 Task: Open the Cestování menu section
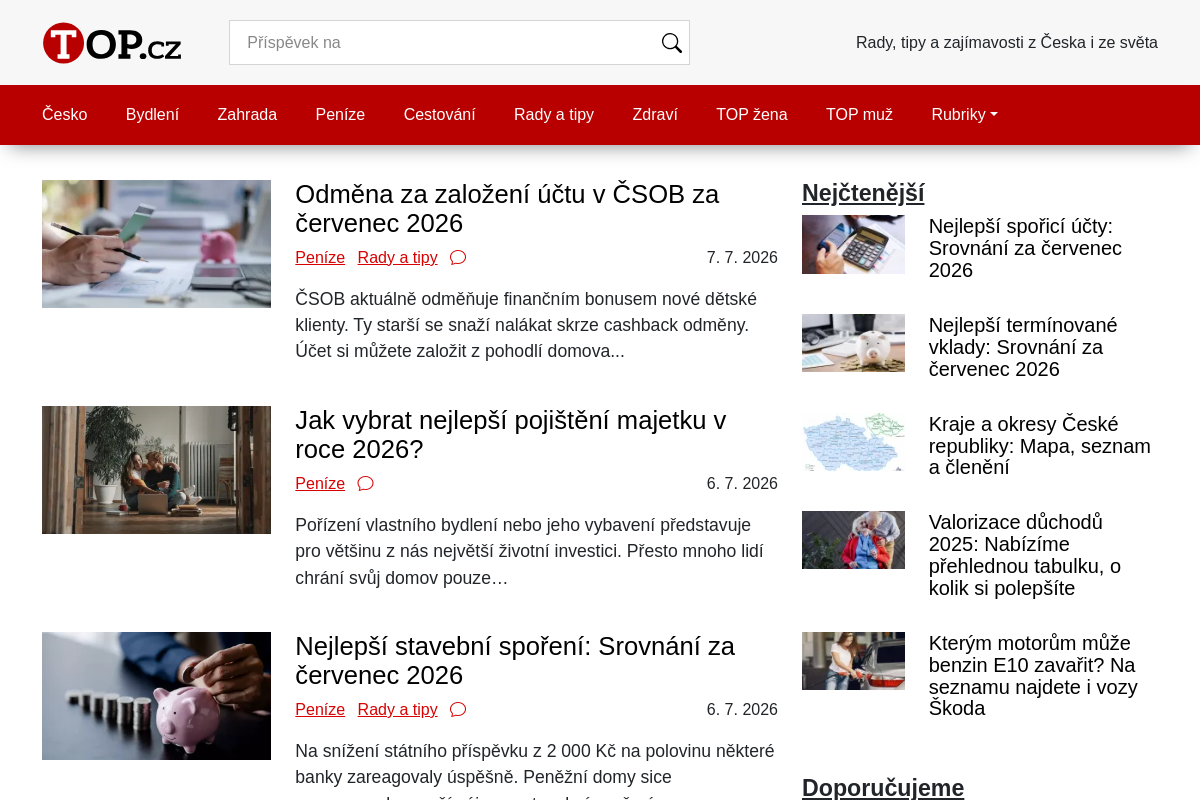(439, 114)
